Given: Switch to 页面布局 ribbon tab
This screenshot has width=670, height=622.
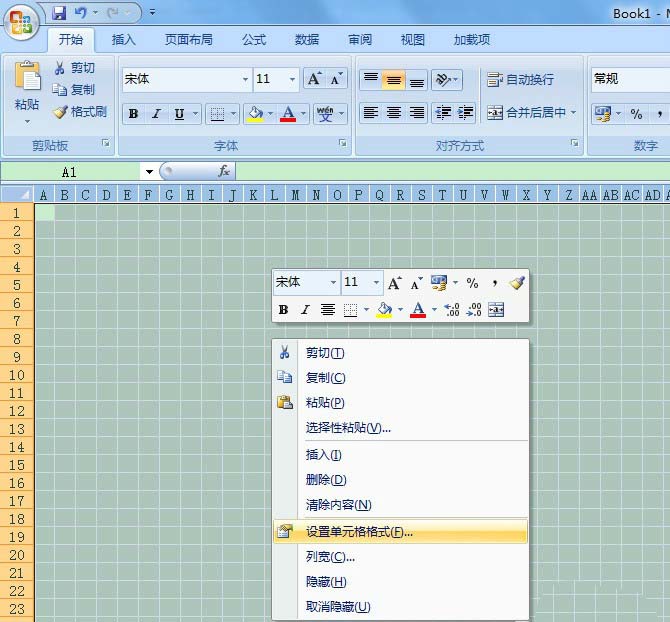Looking at the screenshot, I should point(188,40).
